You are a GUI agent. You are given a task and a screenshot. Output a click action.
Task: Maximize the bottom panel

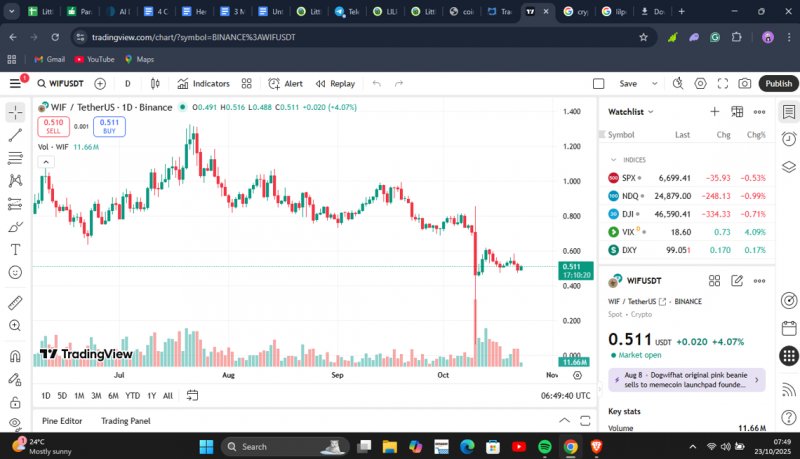[x=585, y=421]
